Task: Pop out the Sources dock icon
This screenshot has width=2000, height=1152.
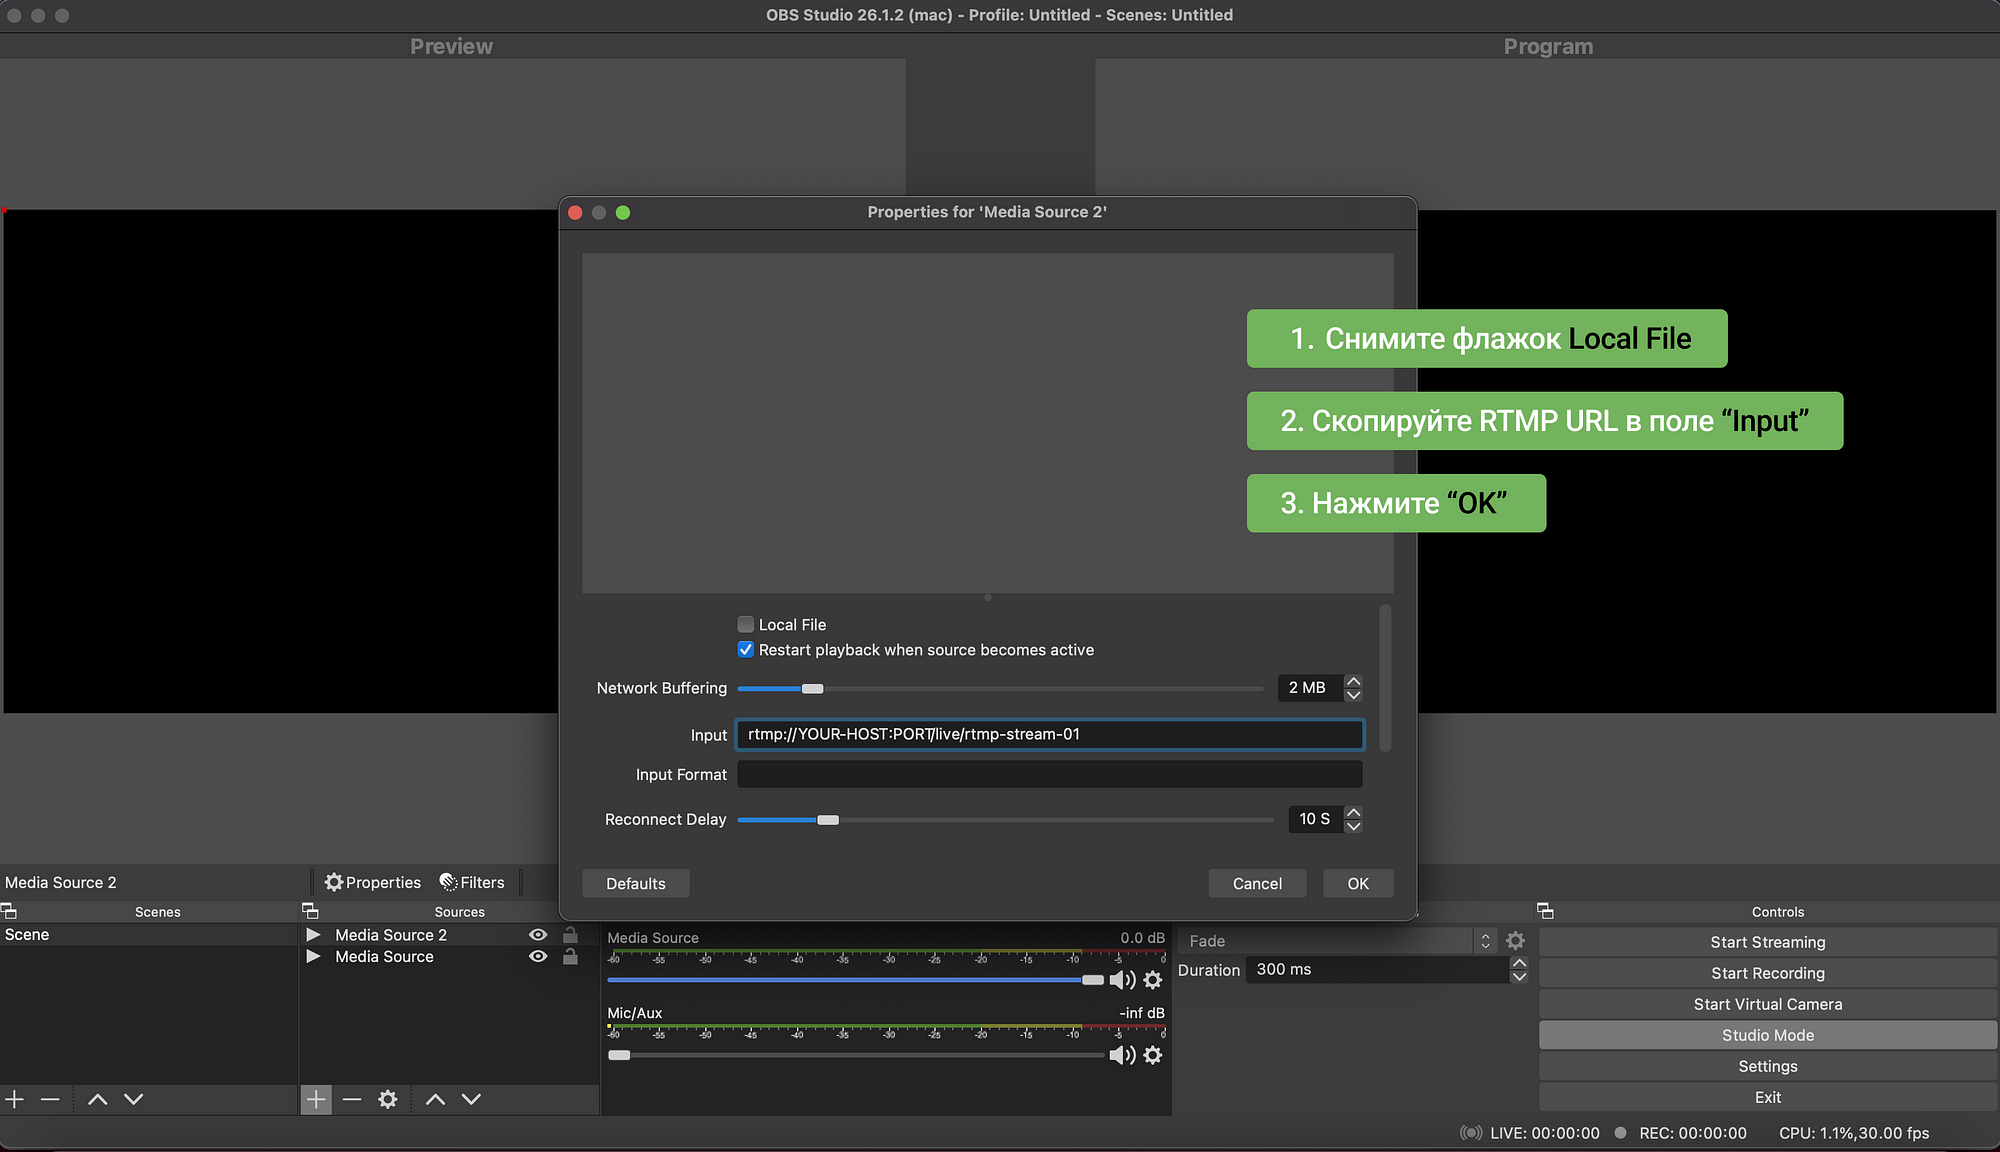Action: point(310,911)
